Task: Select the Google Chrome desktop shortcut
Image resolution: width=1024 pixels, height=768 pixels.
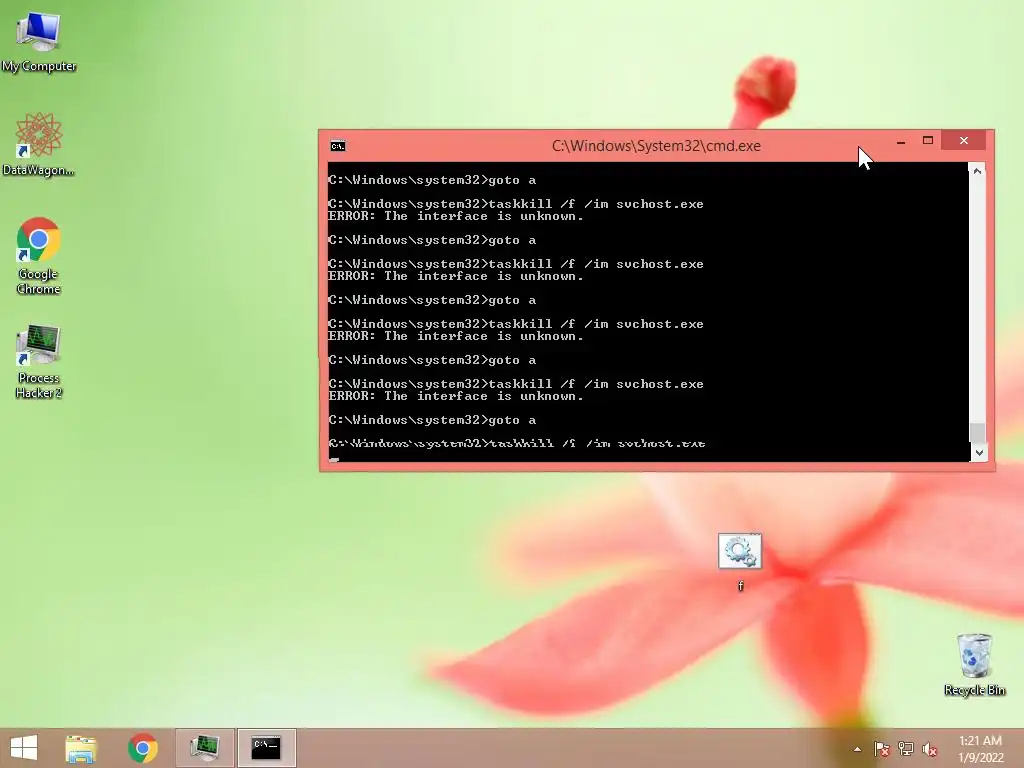Action: 39,255
